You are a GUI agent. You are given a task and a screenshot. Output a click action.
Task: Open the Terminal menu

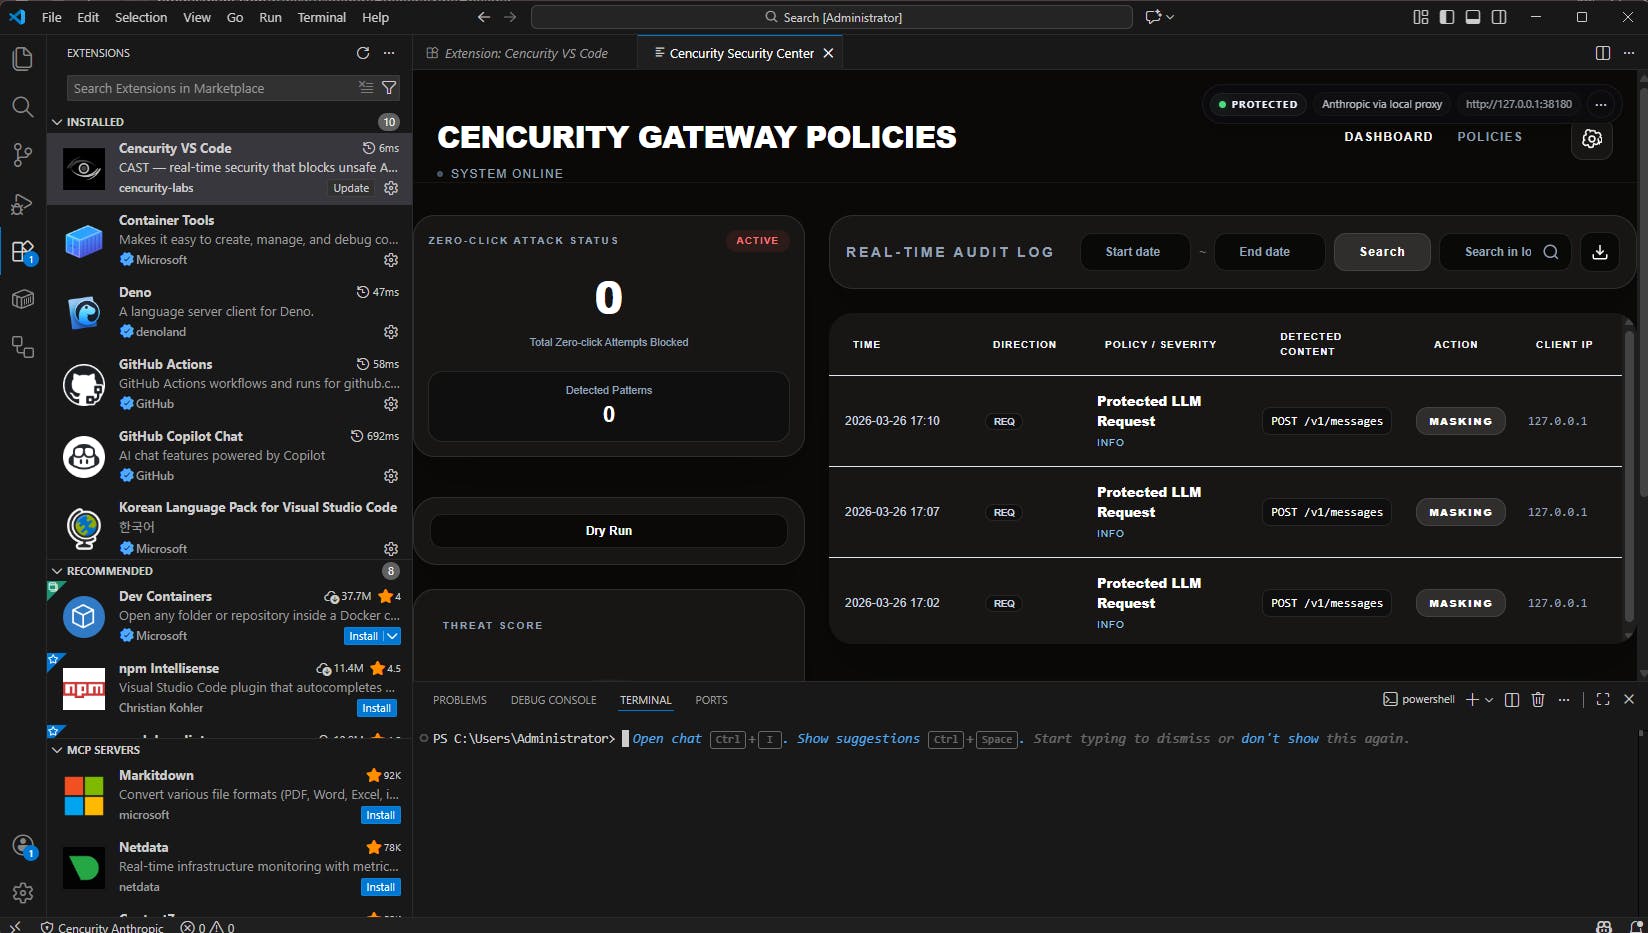(321, 17)
